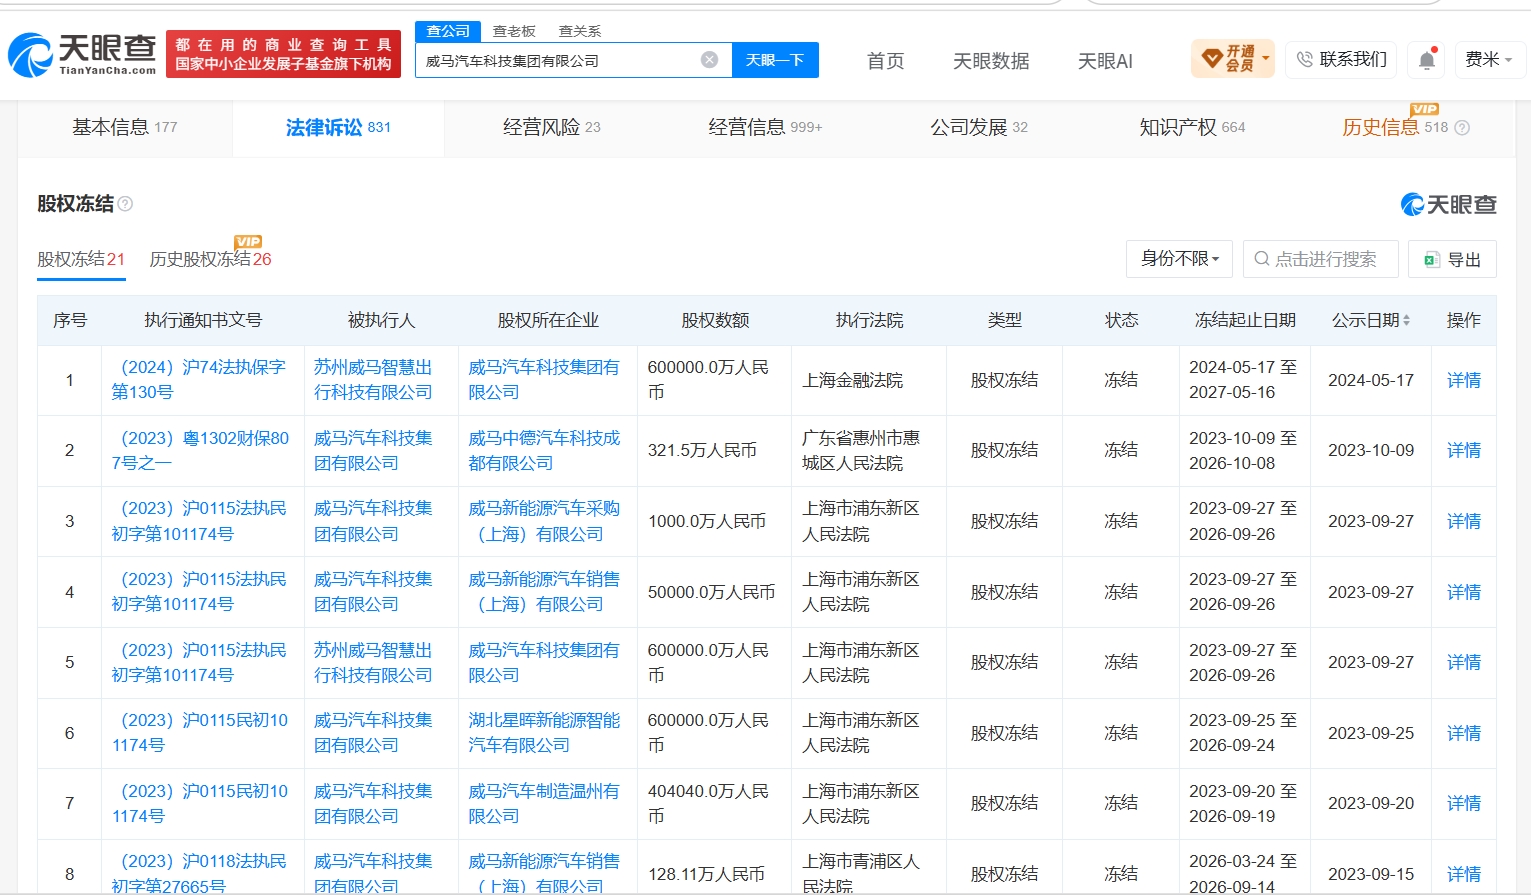Image resolution: width=1531 pixels, height=895 pixels.
Task: Open 详情 for the row dated 2024-05-17
Action: [x=1464, y=381]
